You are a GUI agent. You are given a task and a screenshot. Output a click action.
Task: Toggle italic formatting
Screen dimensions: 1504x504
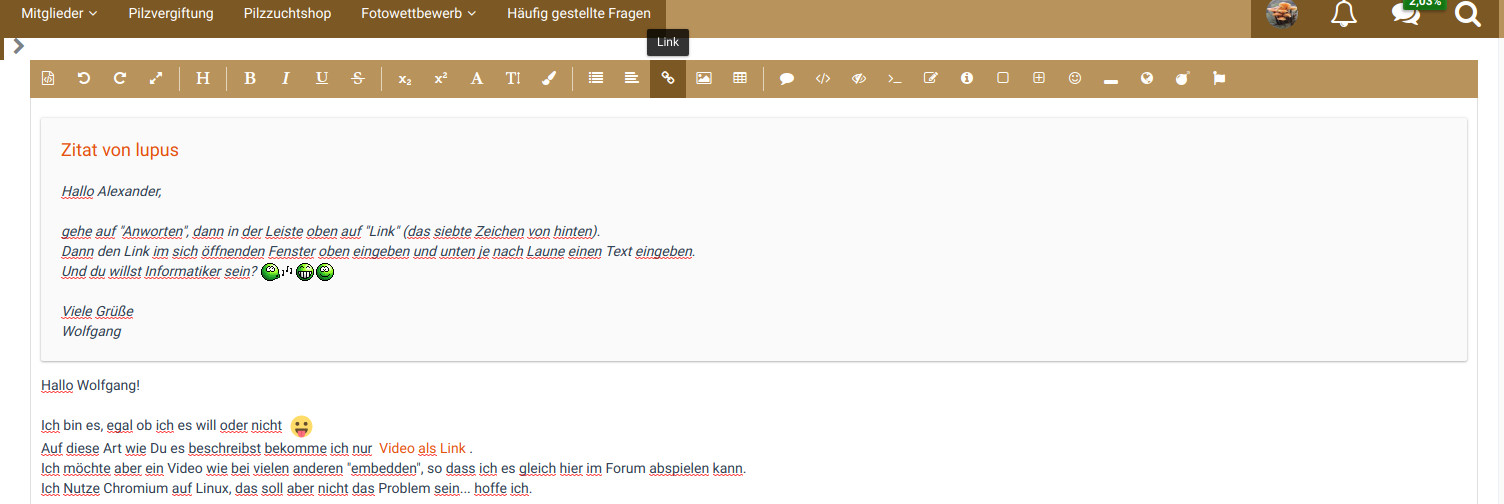click(286, 78)
